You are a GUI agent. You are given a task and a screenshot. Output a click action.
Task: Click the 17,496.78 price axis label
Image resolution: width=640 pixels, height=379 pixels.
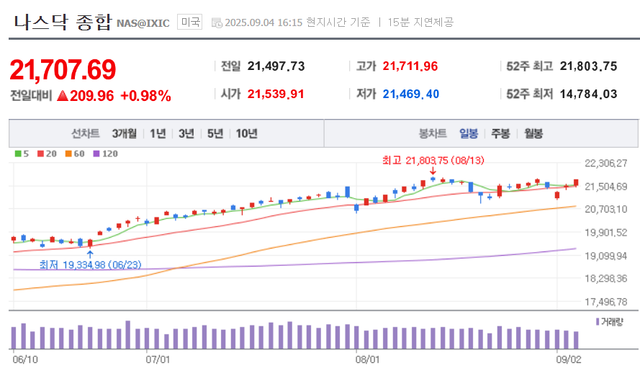(606, 302)
